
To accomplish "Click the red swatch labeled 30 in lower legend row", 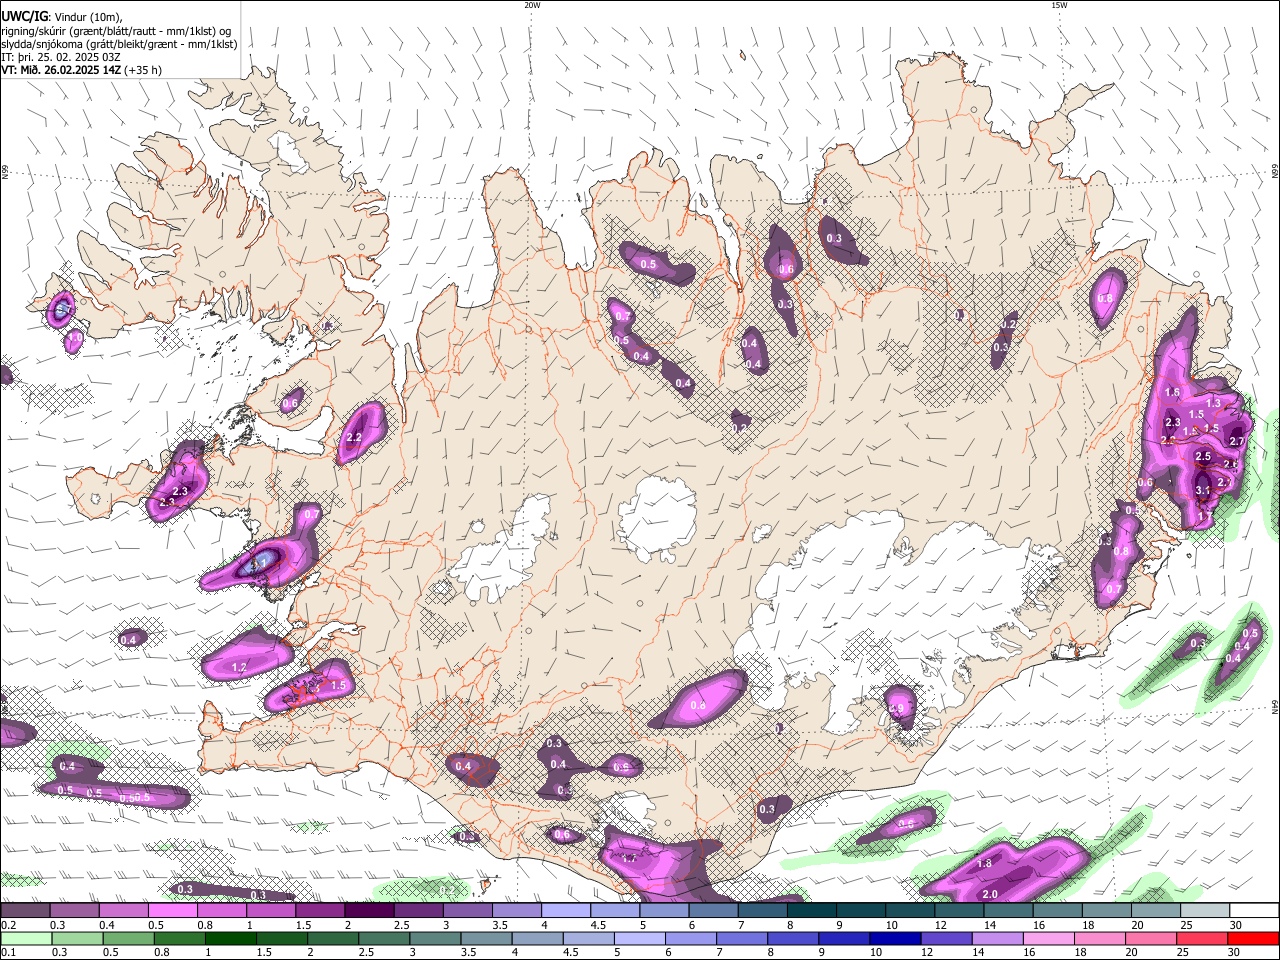I will click(x=1253, y=938).
